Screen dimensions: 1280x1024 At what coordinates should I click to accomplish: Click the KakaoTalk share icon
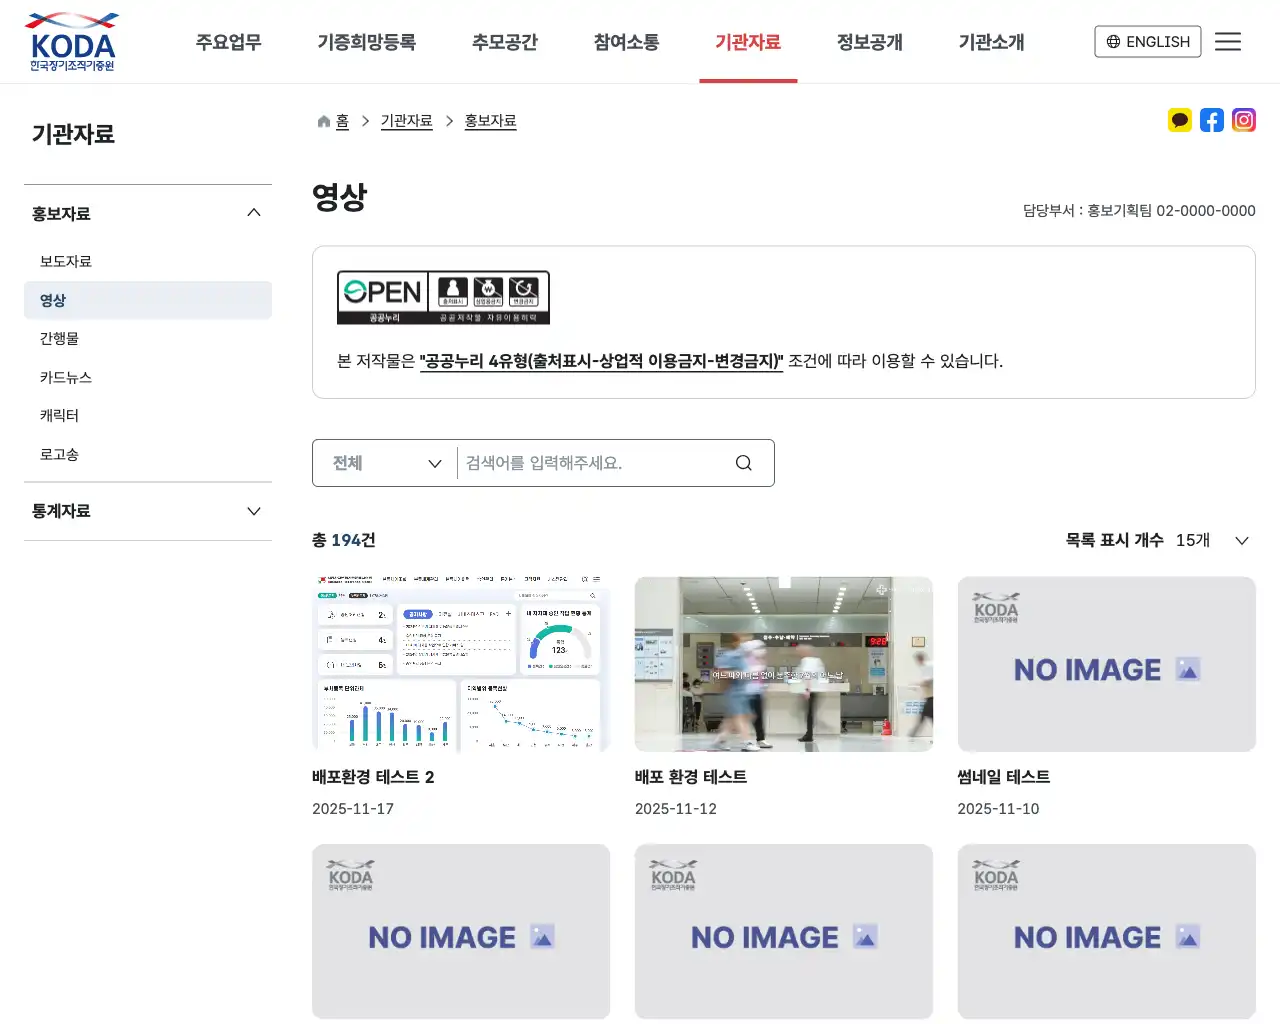point(1180,120)
